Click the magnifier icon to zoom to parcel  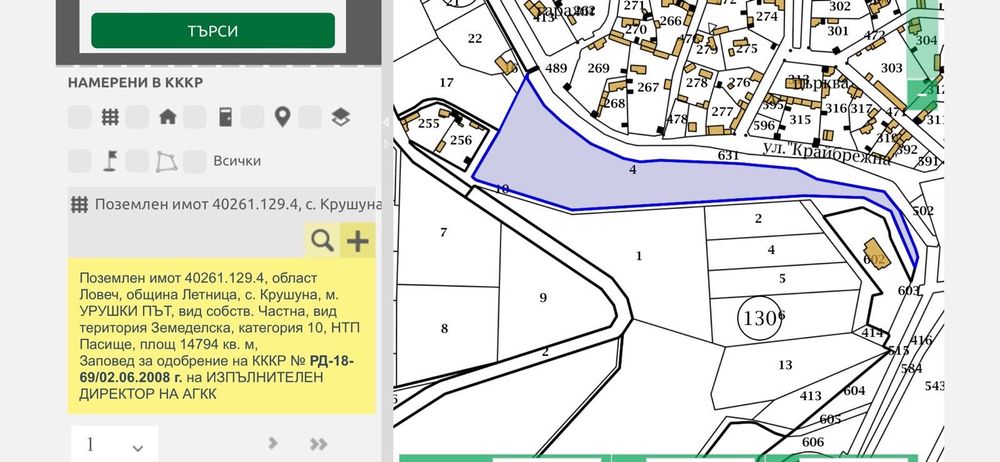tap(322, 241)
